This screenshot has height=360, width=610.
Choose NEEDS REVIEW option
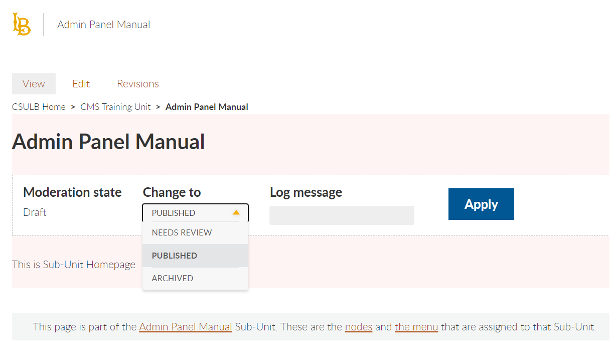click(x=195, y=233)
